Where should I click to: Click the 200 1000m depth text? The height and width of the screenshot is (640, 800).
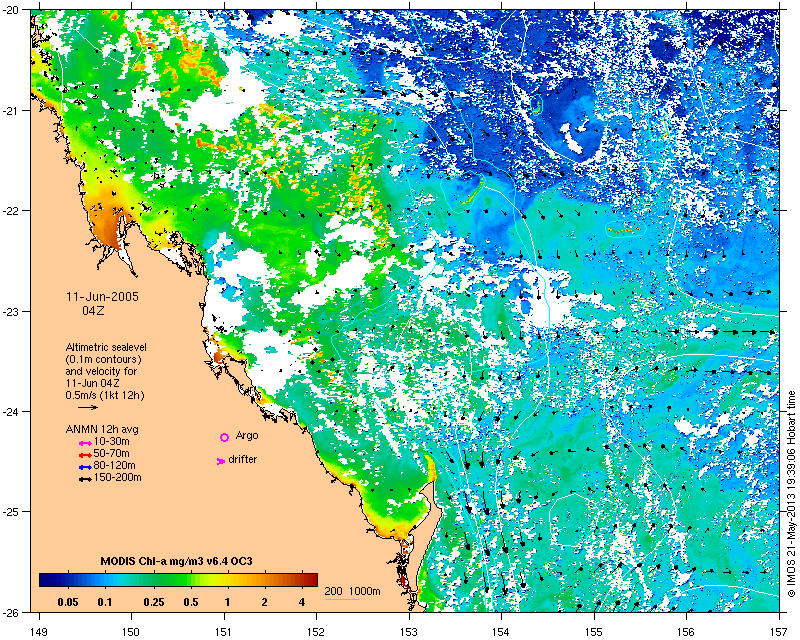[353, 592]
